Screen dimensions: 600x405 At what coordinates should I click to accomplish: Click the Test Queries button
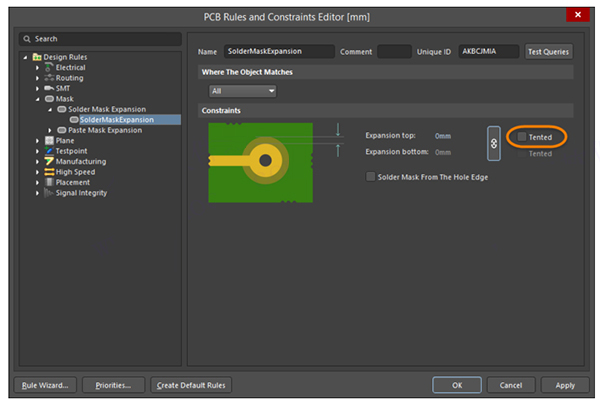coord(548,52)
